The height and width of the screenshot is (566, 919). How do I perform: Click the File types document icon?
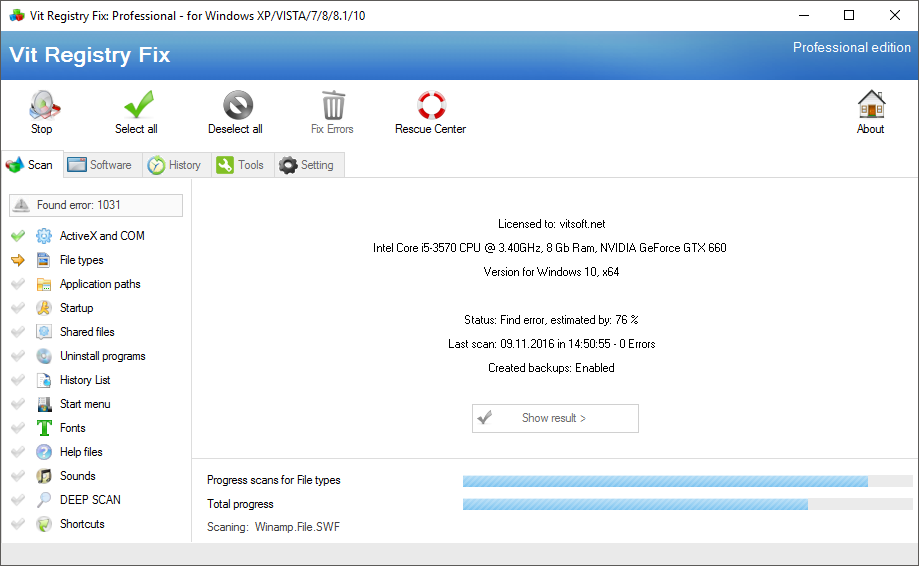(44, 260)
